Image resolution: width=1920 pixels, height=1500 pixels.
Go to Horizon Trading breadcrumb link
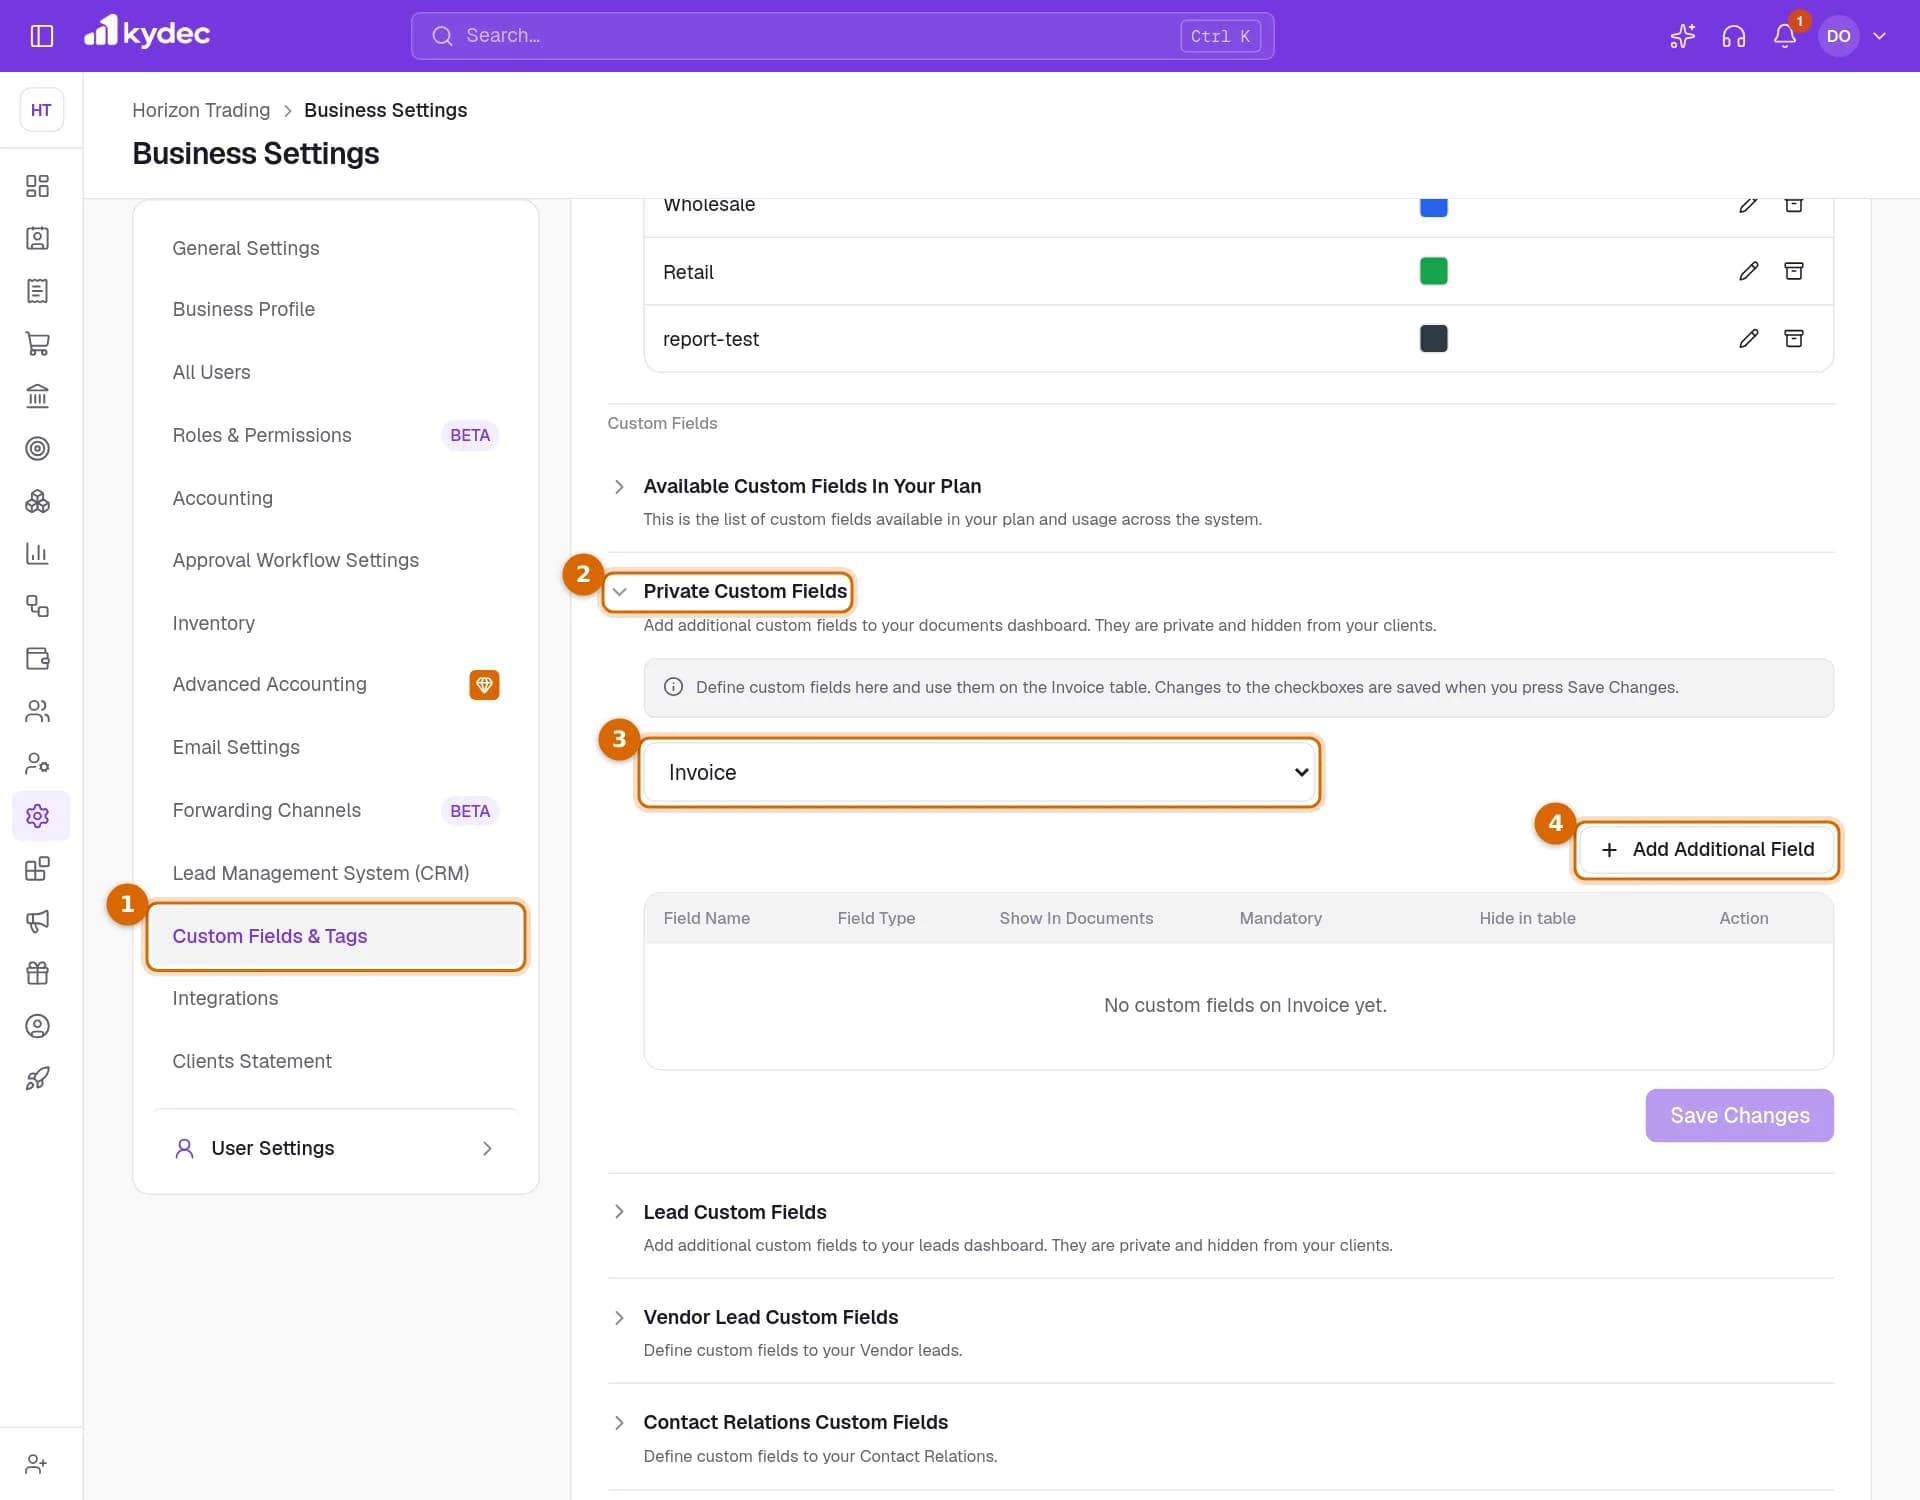[201, 110]
